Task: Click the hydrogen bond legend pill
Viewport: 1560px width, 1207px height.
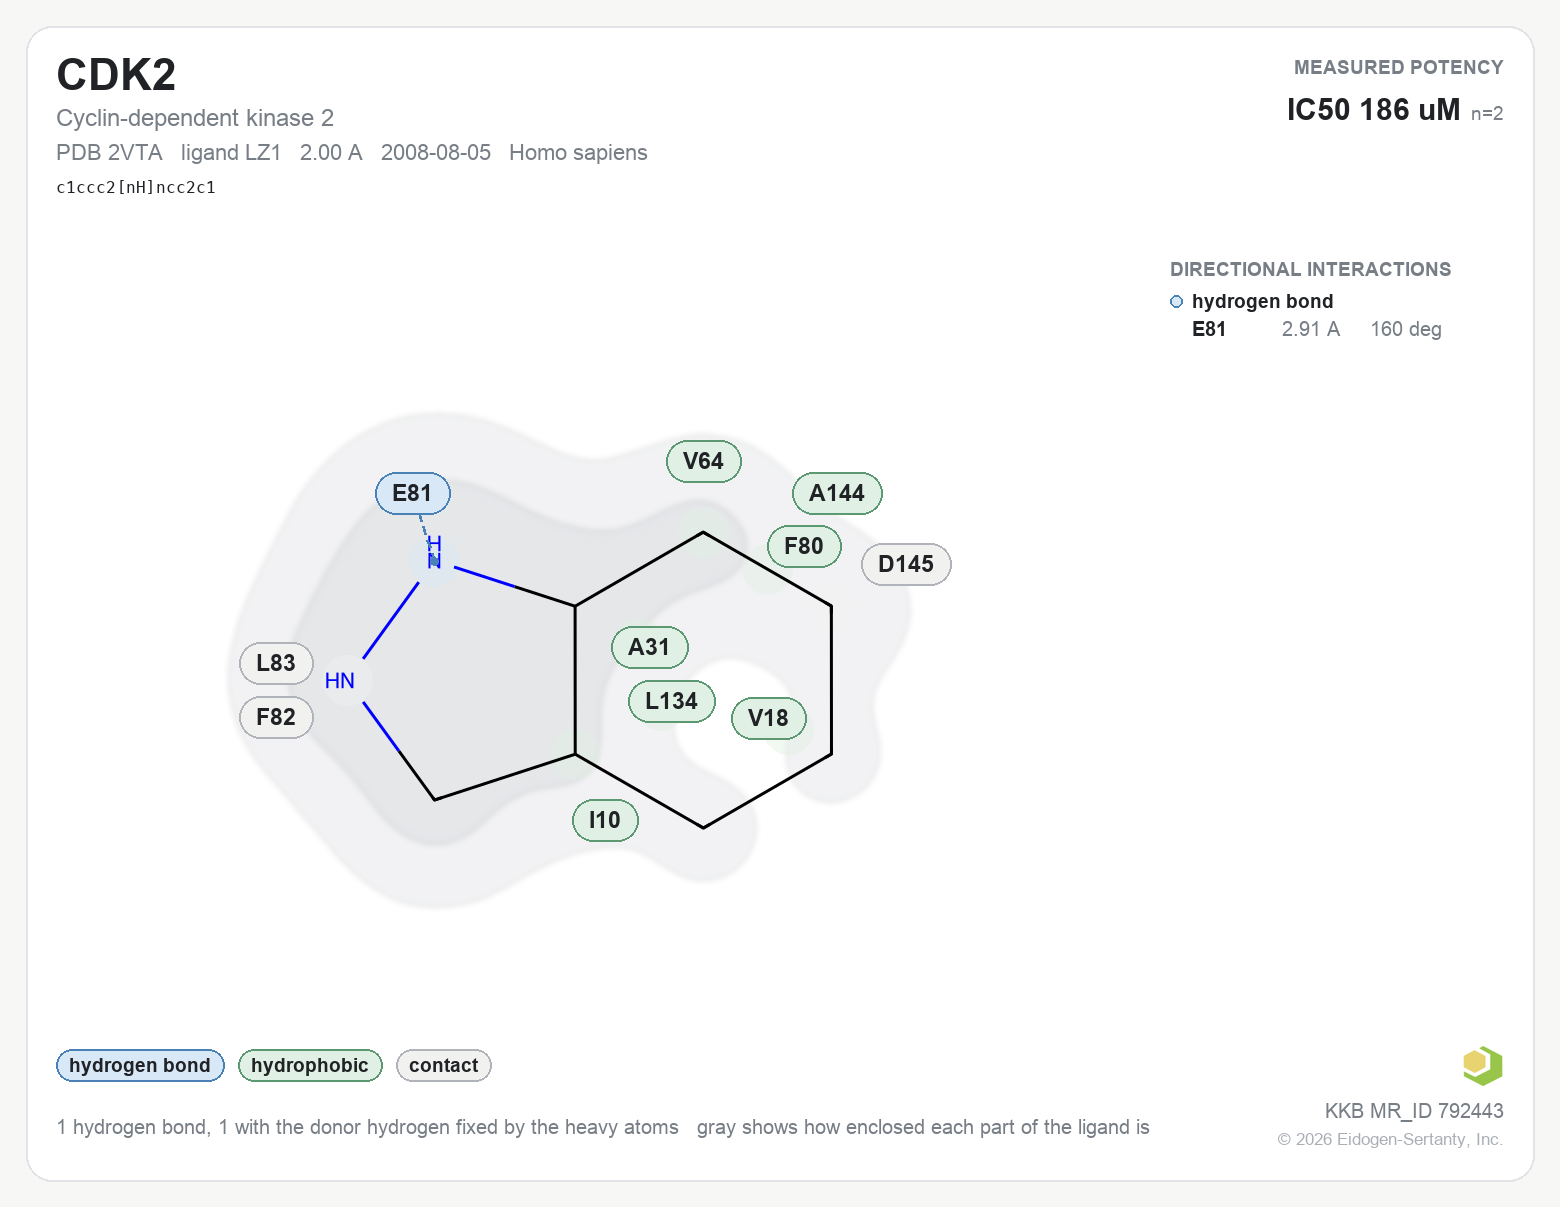Action: tap(140, 1065)
